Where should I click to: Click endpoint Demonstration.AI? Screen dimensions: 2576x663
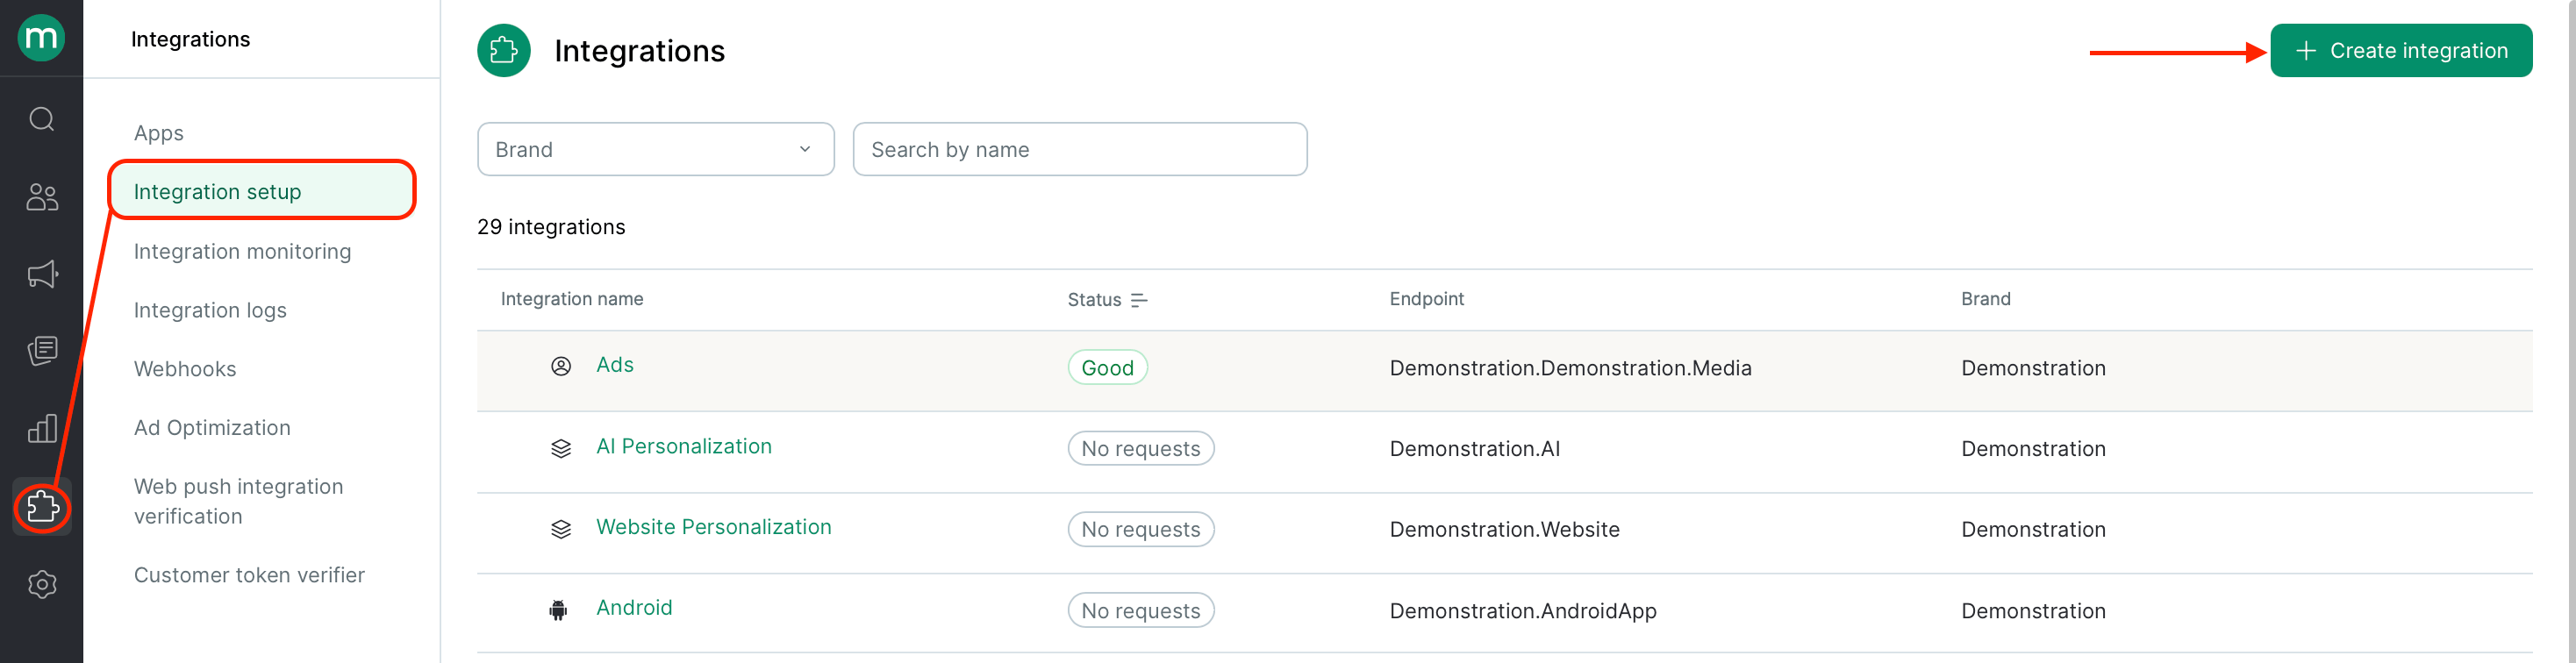click(1474, 449)
